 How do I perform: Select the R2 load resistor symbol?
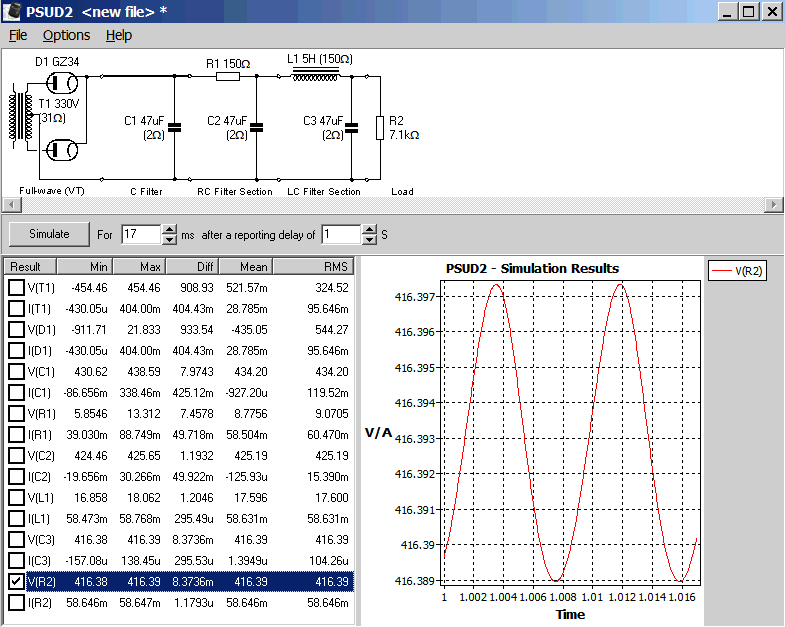(380, 128)
